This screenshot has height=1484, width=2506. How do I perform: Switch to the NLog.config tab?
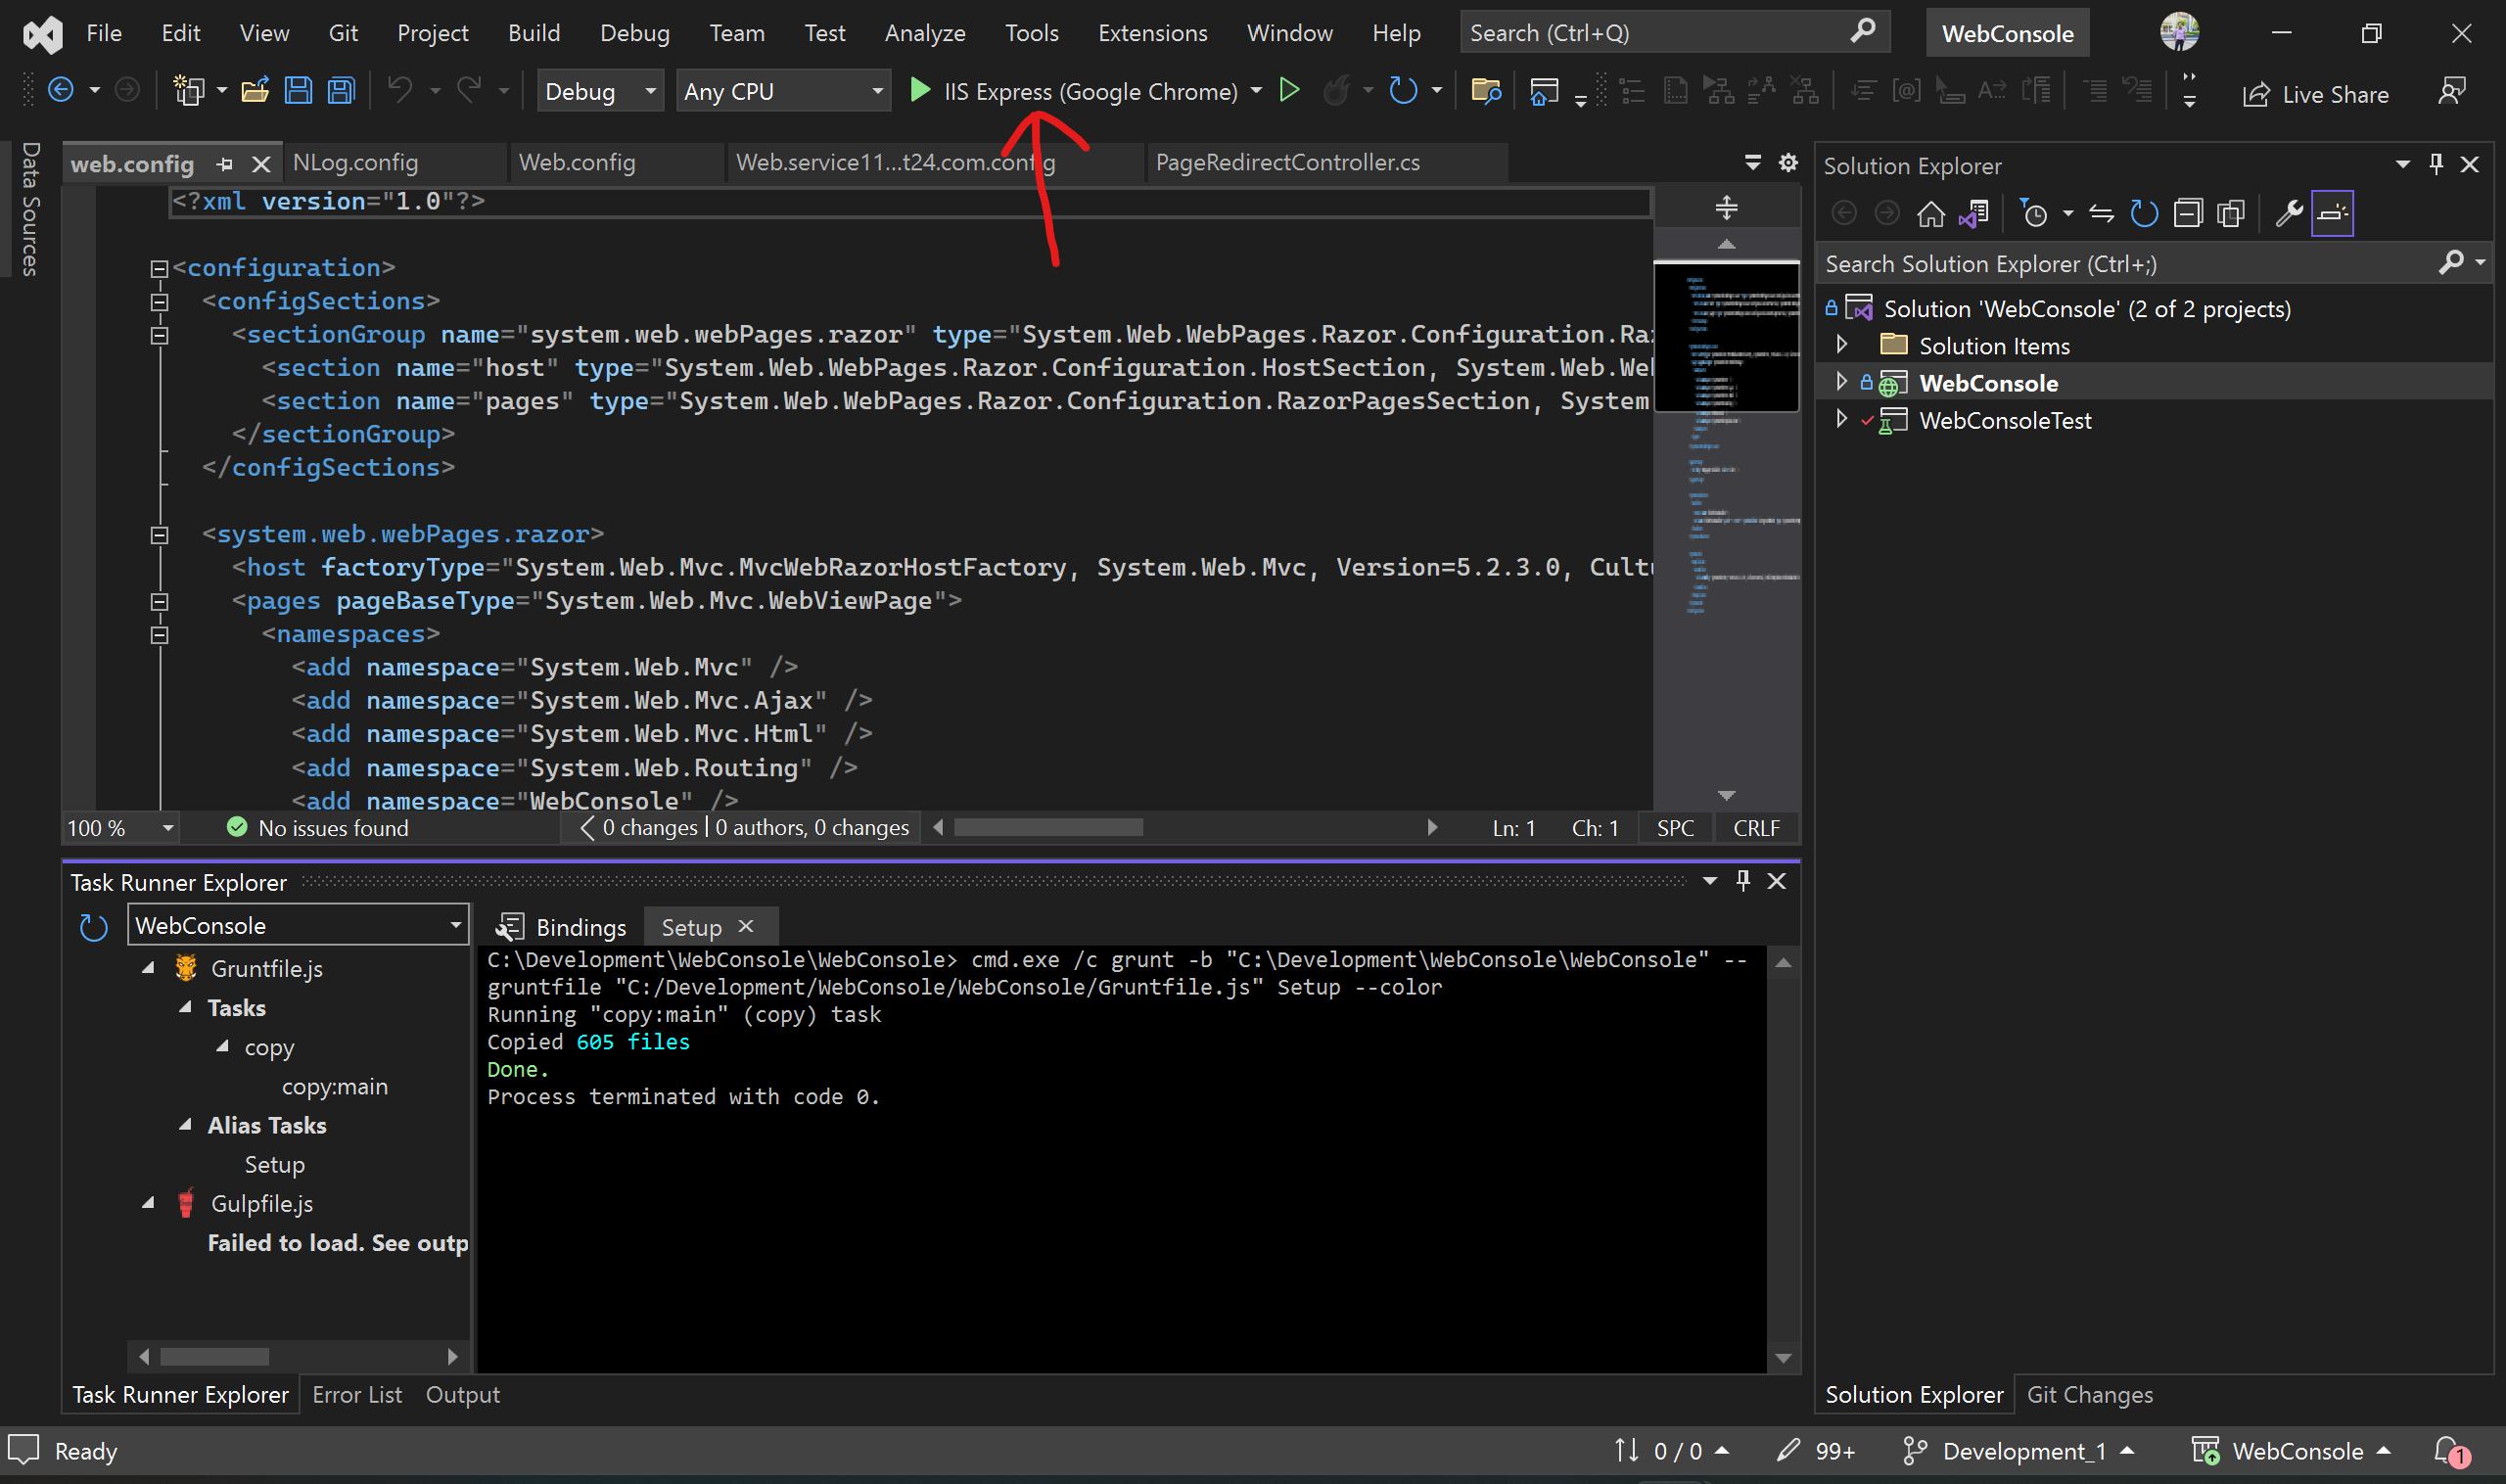[354, 162]
